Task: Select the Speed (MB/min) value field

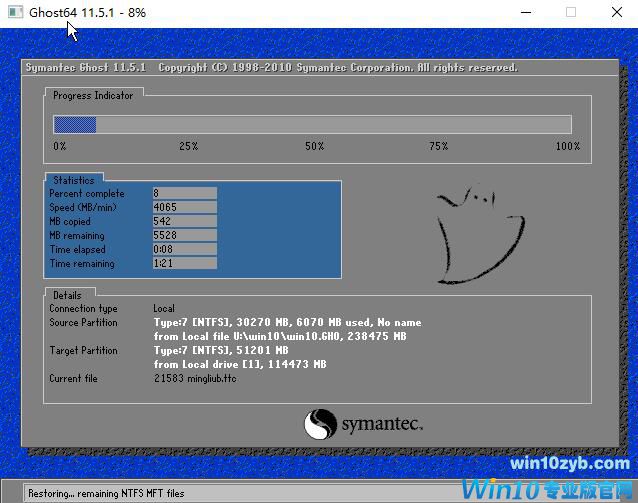Action: pyautogui.click(x=183, y=207)
